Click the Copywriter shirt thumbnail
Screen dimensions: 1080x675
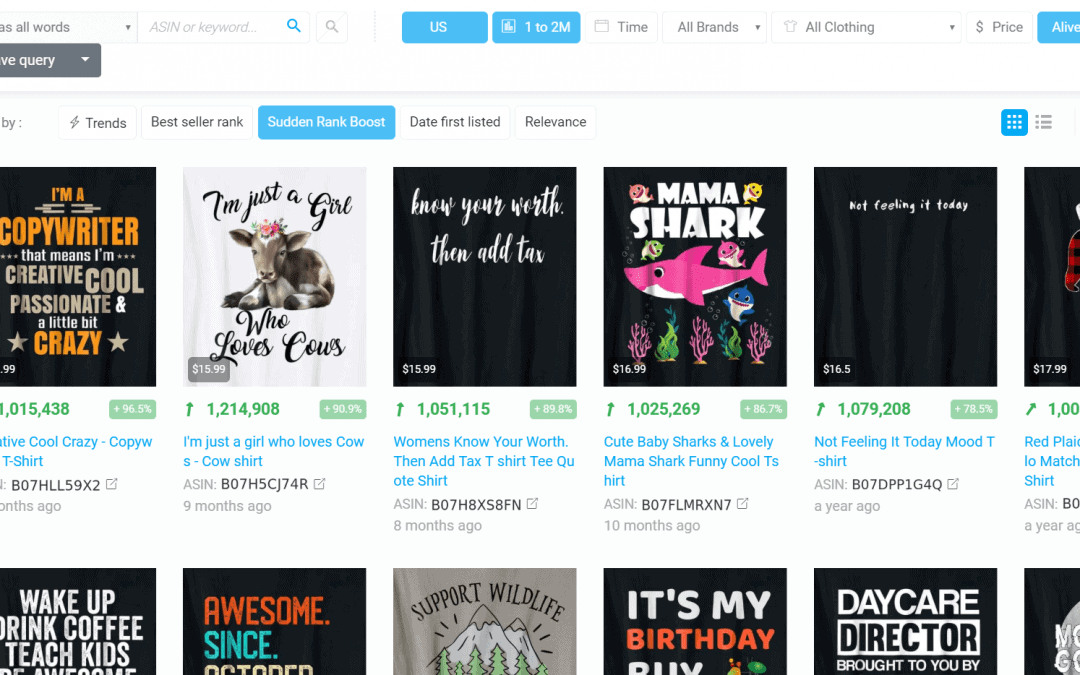pyautogui.click(x=78, y=276)
